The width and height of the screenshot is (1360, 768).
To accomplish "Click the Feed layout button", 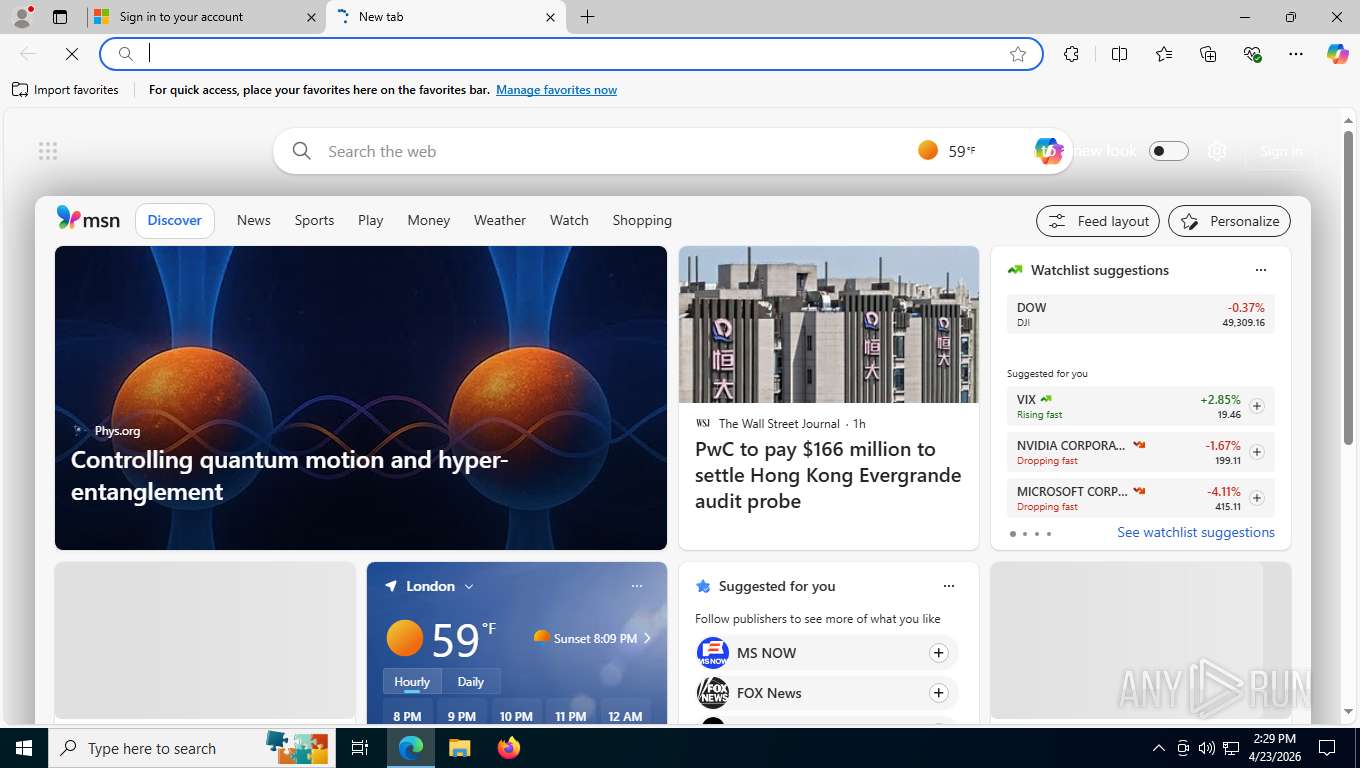I will tap(1098, 221).
